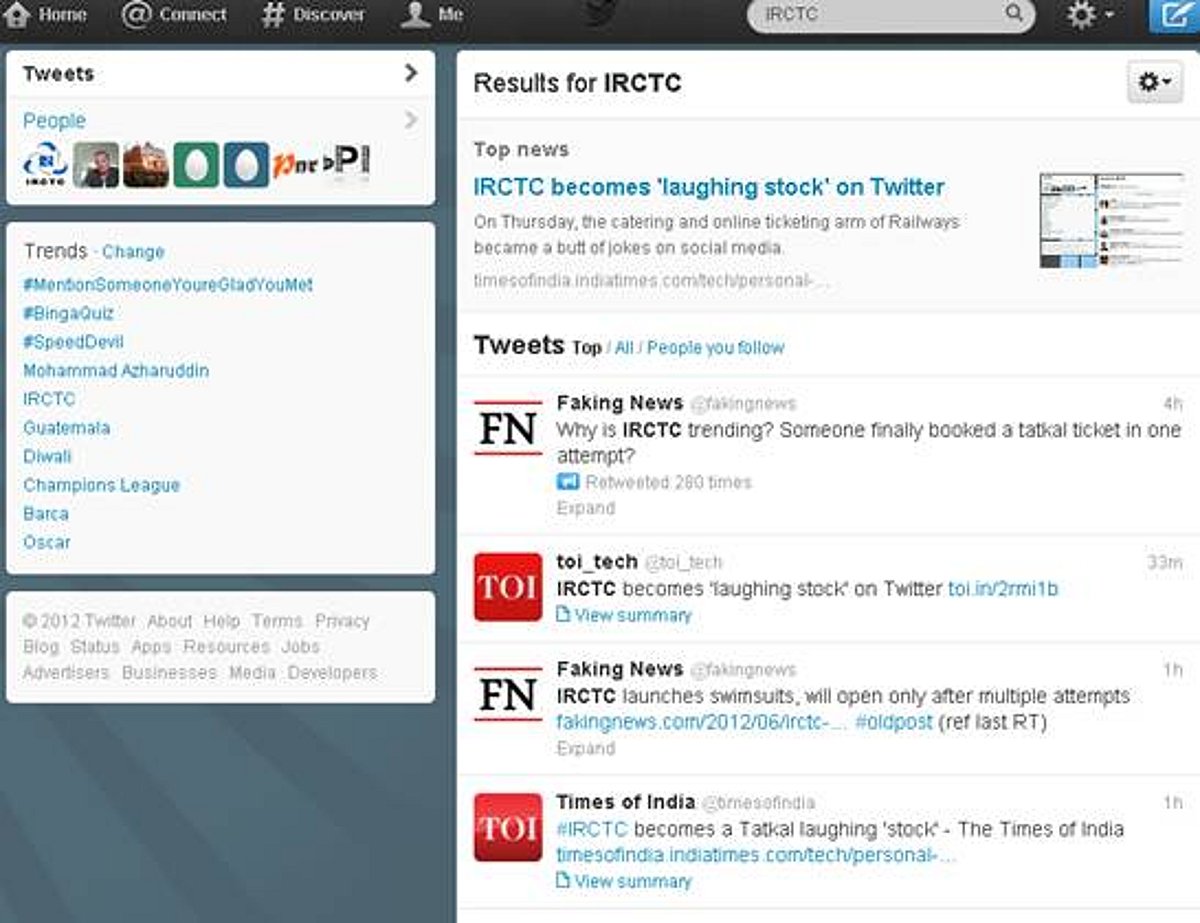The height and width of the screenshot is (923, 1200).
Task: Click the search magnifier icon
Action: point(1013,14)
